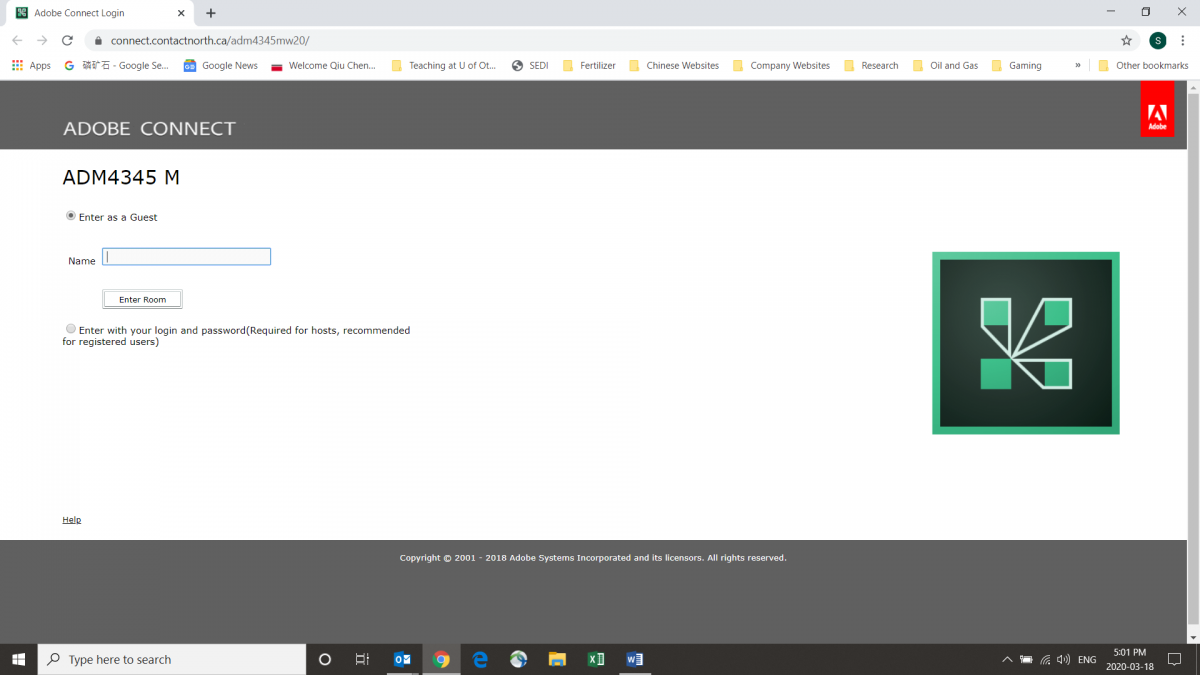Open the Wi-Fi network tray icon
Viewport: 1200px width, 675px height.
(1045, 659)
